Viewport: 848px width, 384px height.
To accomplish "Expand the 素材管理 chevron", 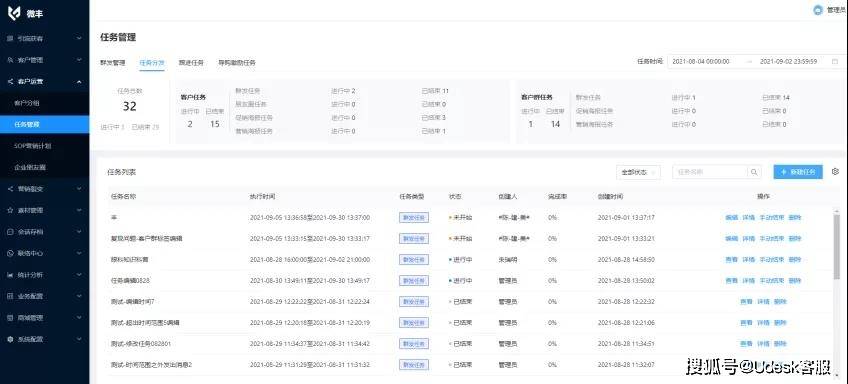I will click(79, 210).
